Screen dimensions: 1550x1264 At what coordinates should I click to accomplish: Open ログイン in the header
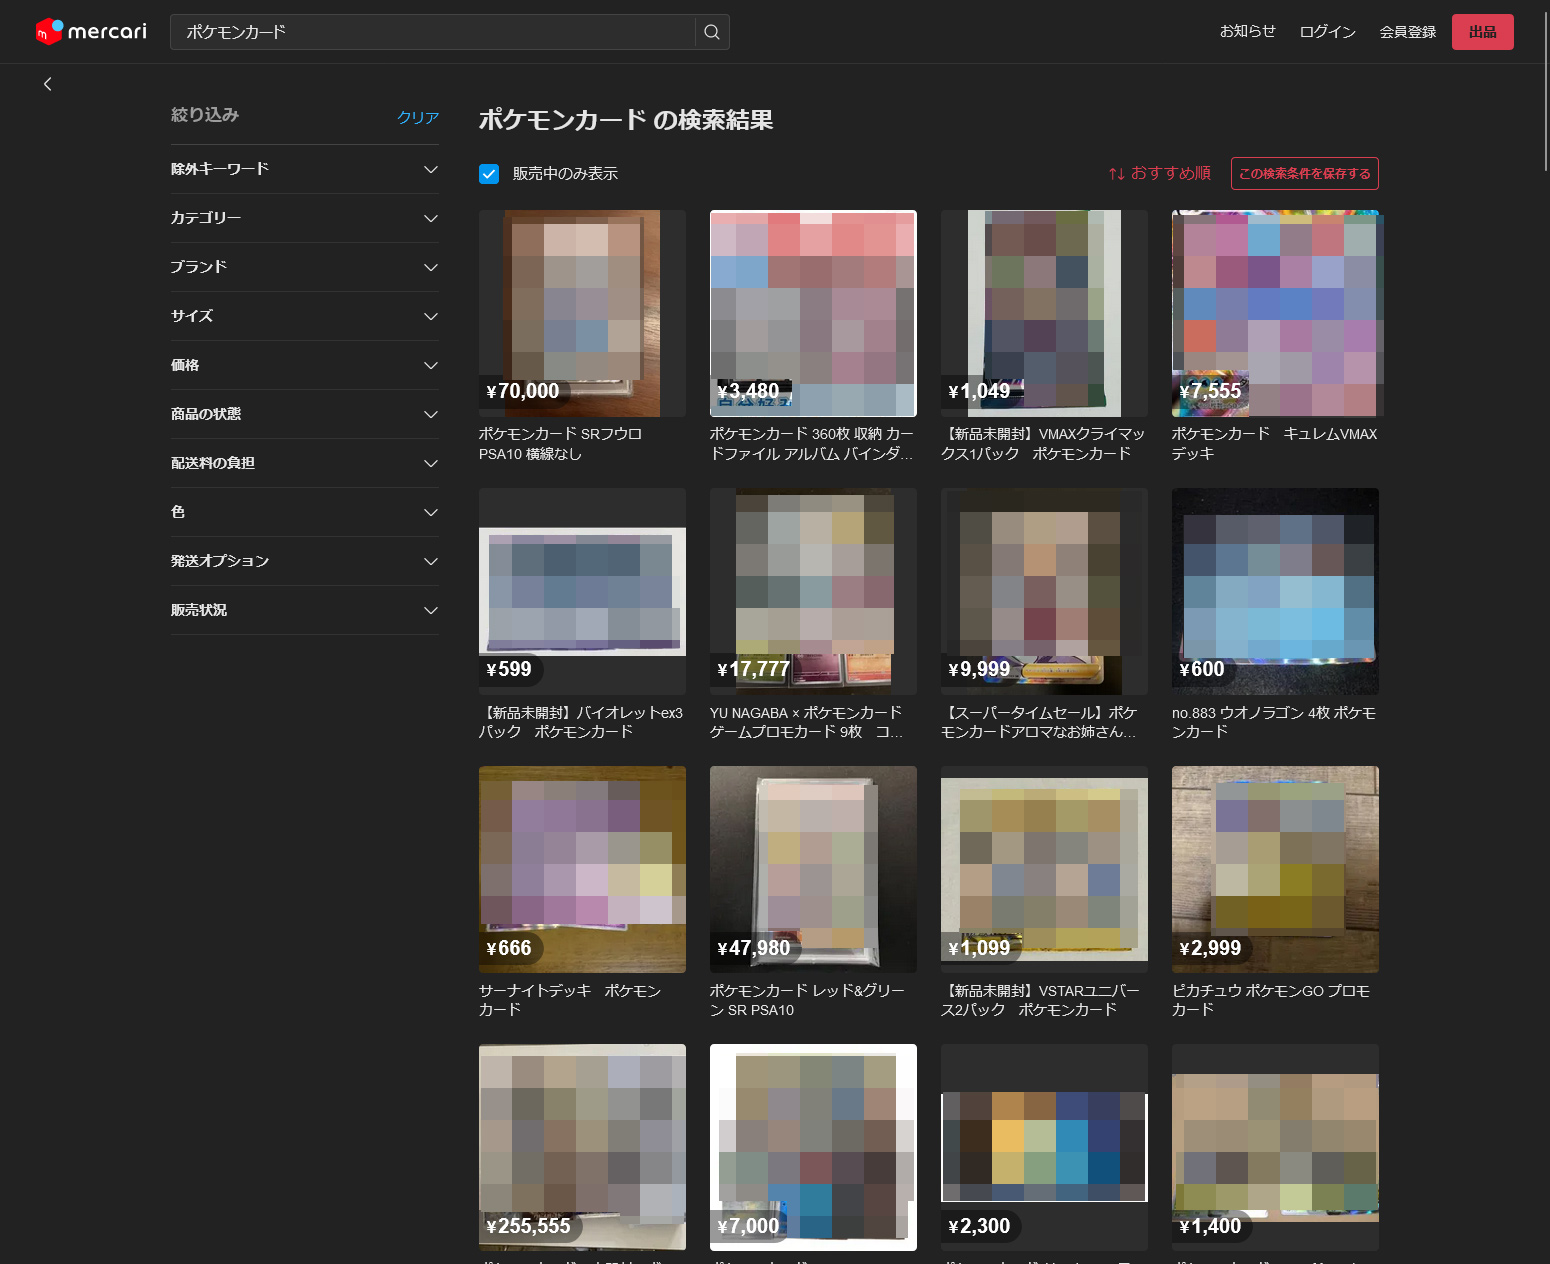click(1327, 32)
